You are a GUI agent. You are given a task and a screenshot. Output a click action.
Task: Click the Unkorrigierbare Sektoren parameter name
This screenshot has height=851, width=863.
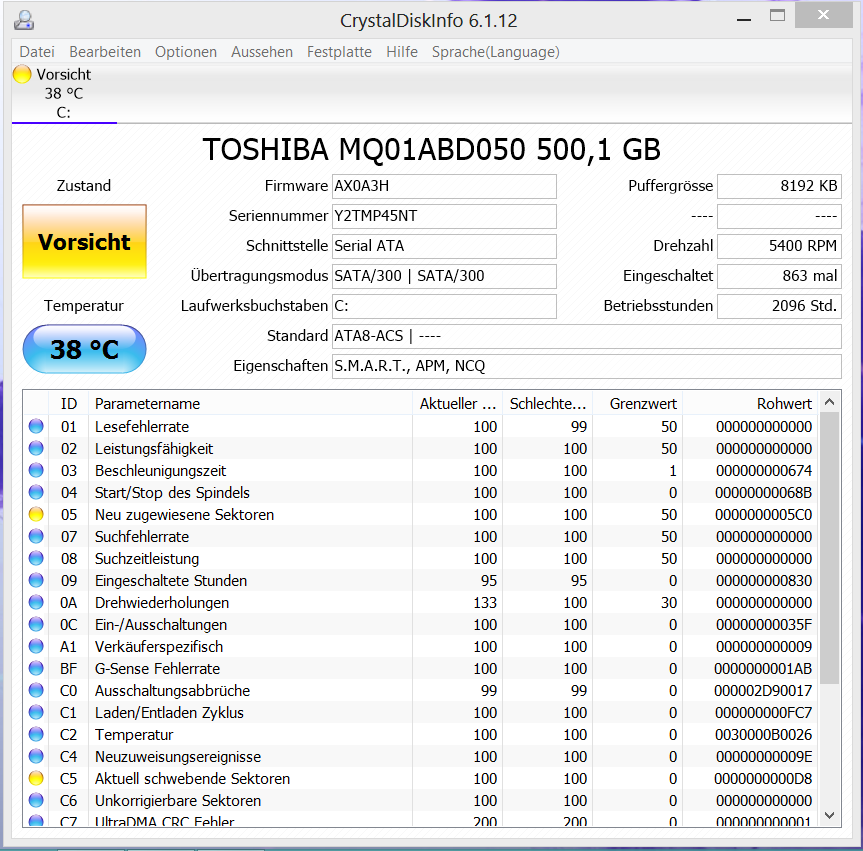178,801
